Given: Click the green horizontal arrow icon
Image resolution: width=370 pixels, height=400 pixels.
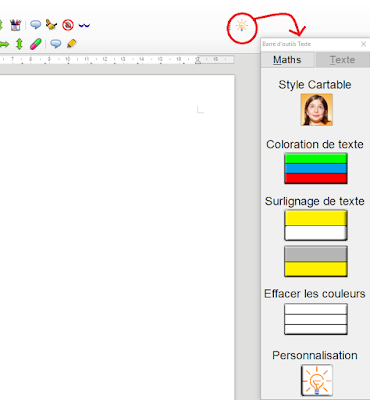Looking at the screenshot, I should (x=4, y=44).
